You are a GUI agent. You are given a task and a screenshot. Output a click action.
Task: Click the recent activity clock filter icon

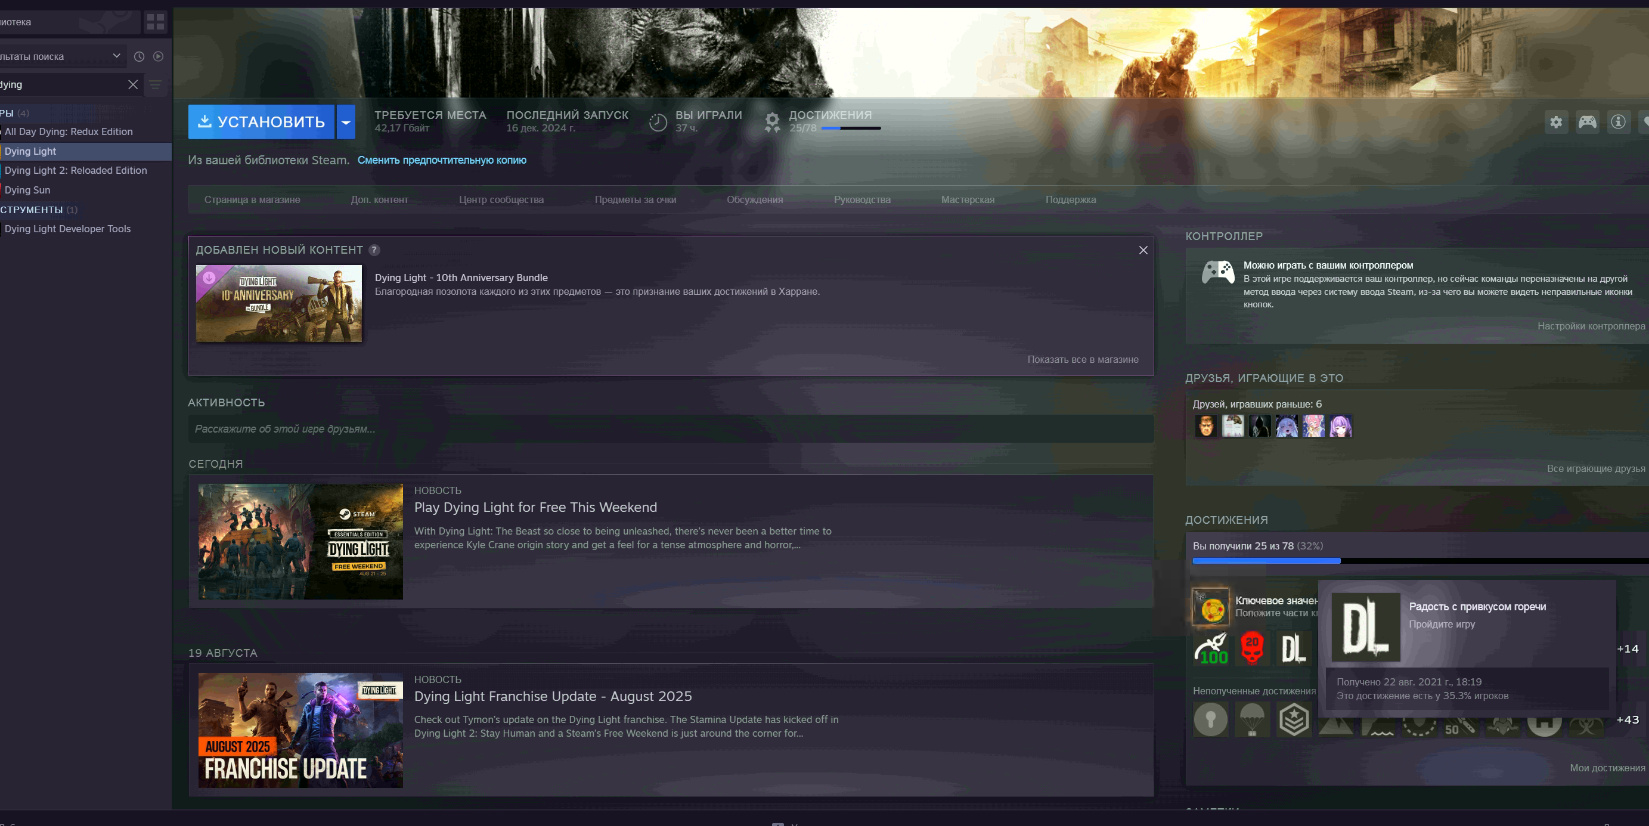pos(139,57)
